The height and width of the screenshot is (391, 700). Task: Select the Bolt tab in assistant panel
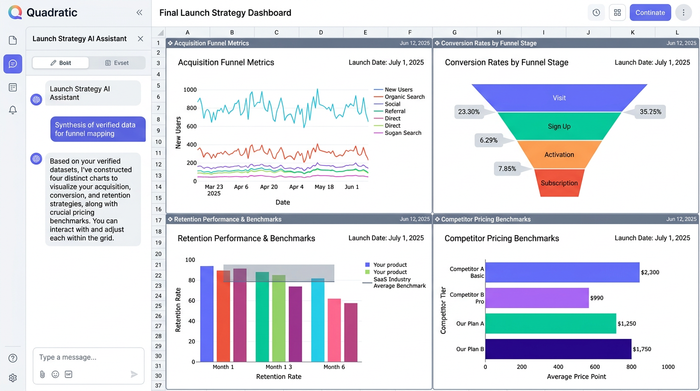click(61, 63)
